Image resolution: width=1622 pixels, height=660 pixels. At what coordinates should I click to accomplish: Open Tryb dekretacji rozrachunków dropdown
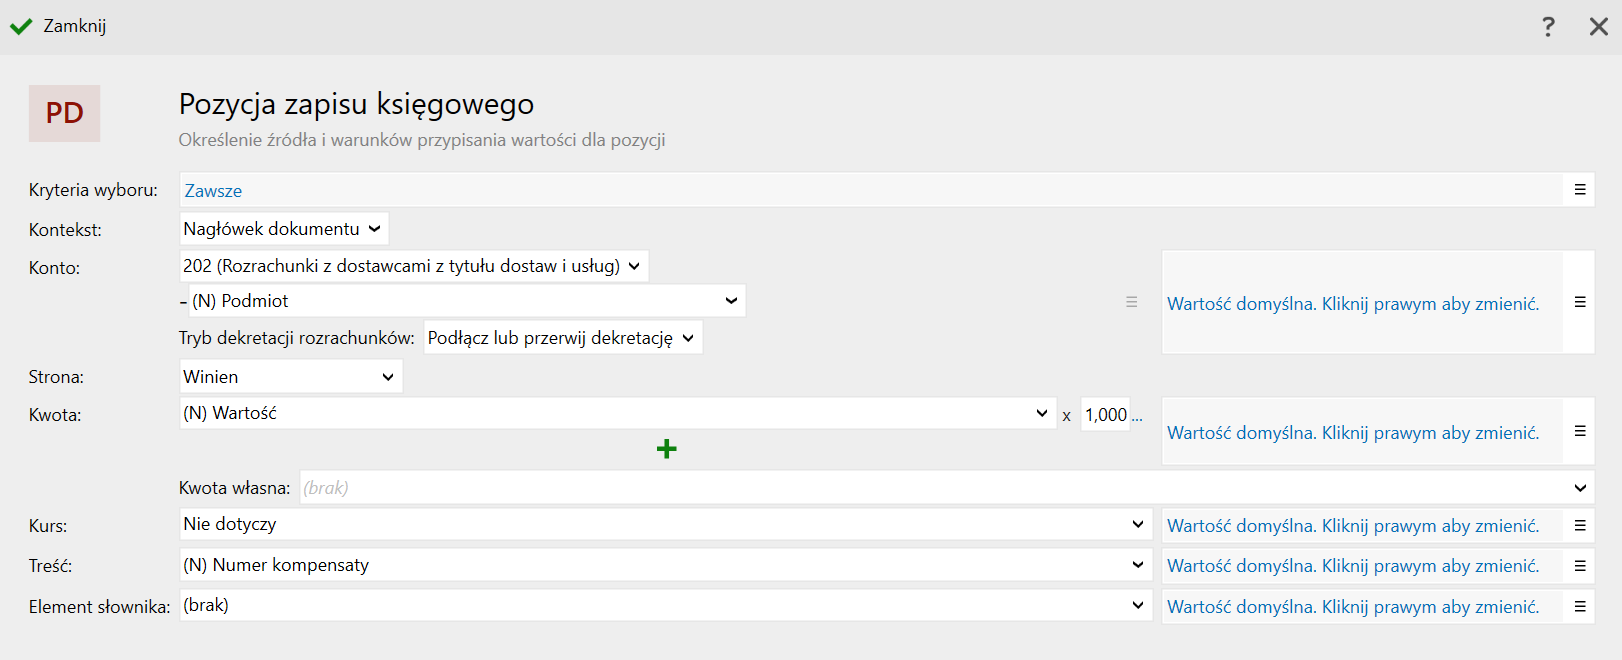[562, 338]
